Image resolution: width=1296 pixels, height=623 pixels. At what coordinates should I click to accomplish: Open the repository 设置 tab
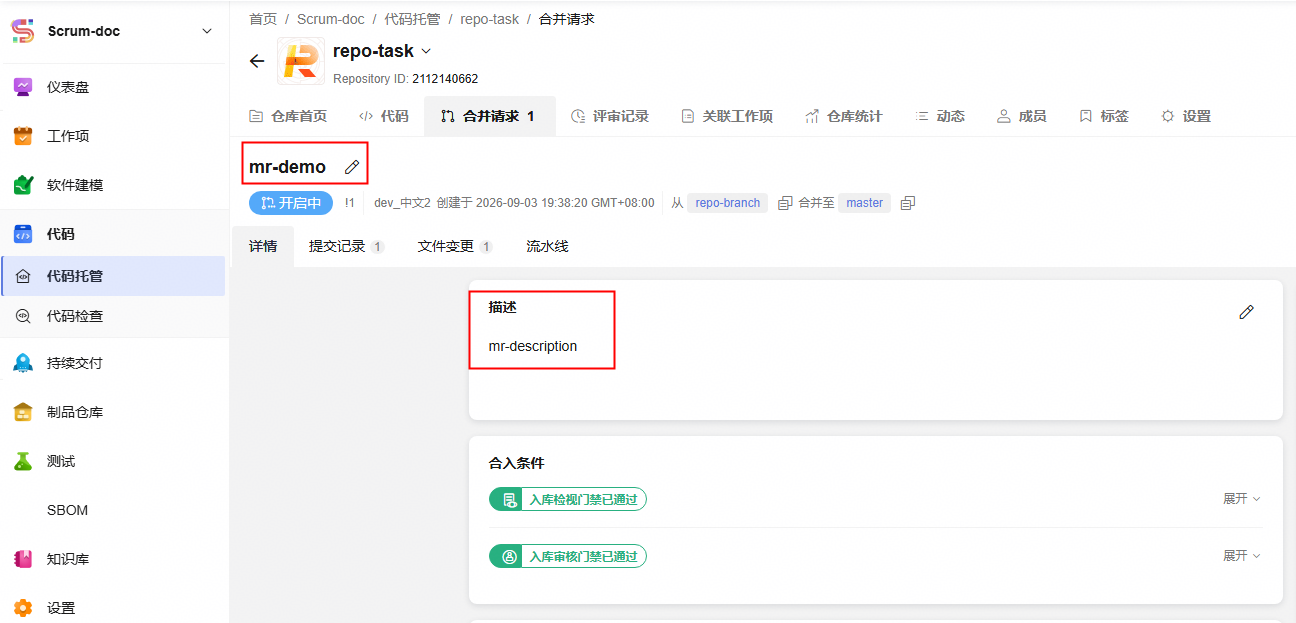click(1186, 116)
